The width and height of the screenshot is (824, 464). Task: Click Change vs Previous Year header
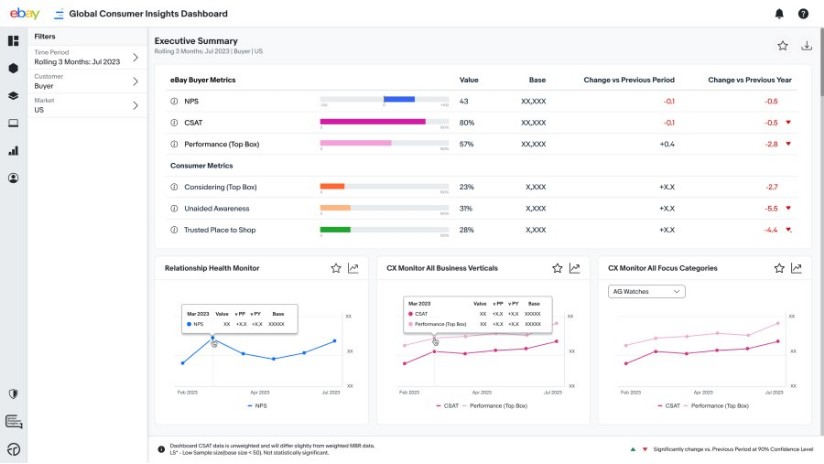pyautogui.click(x=750, y=80)
